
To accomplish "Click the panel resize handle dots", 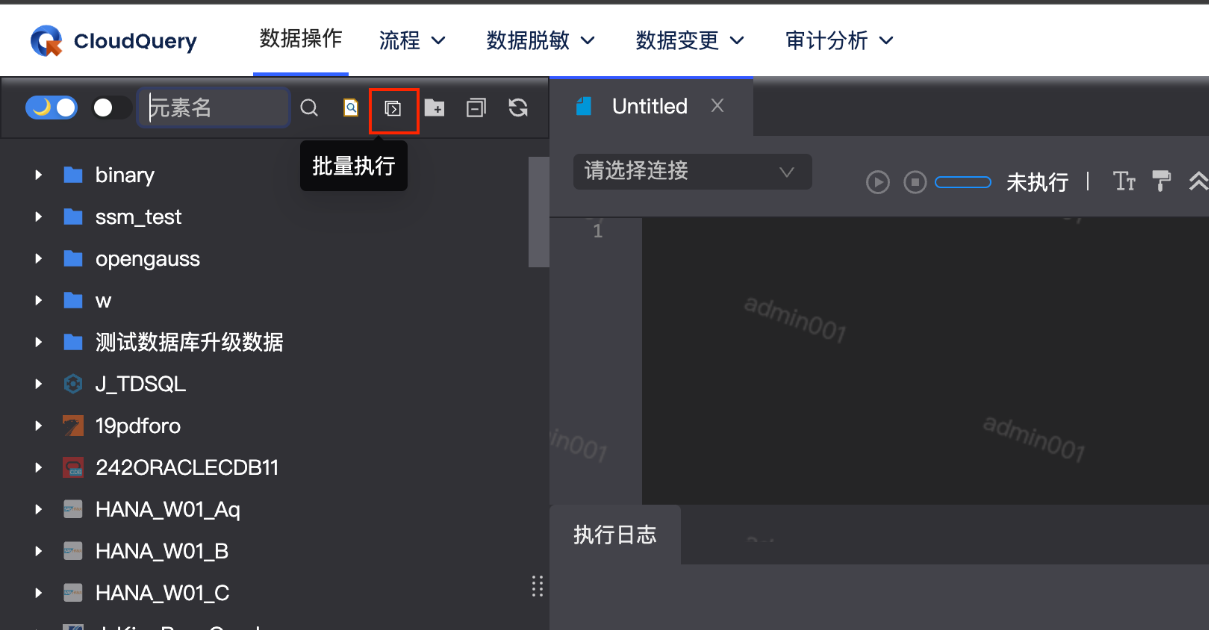I will click(x=537, y=586).
